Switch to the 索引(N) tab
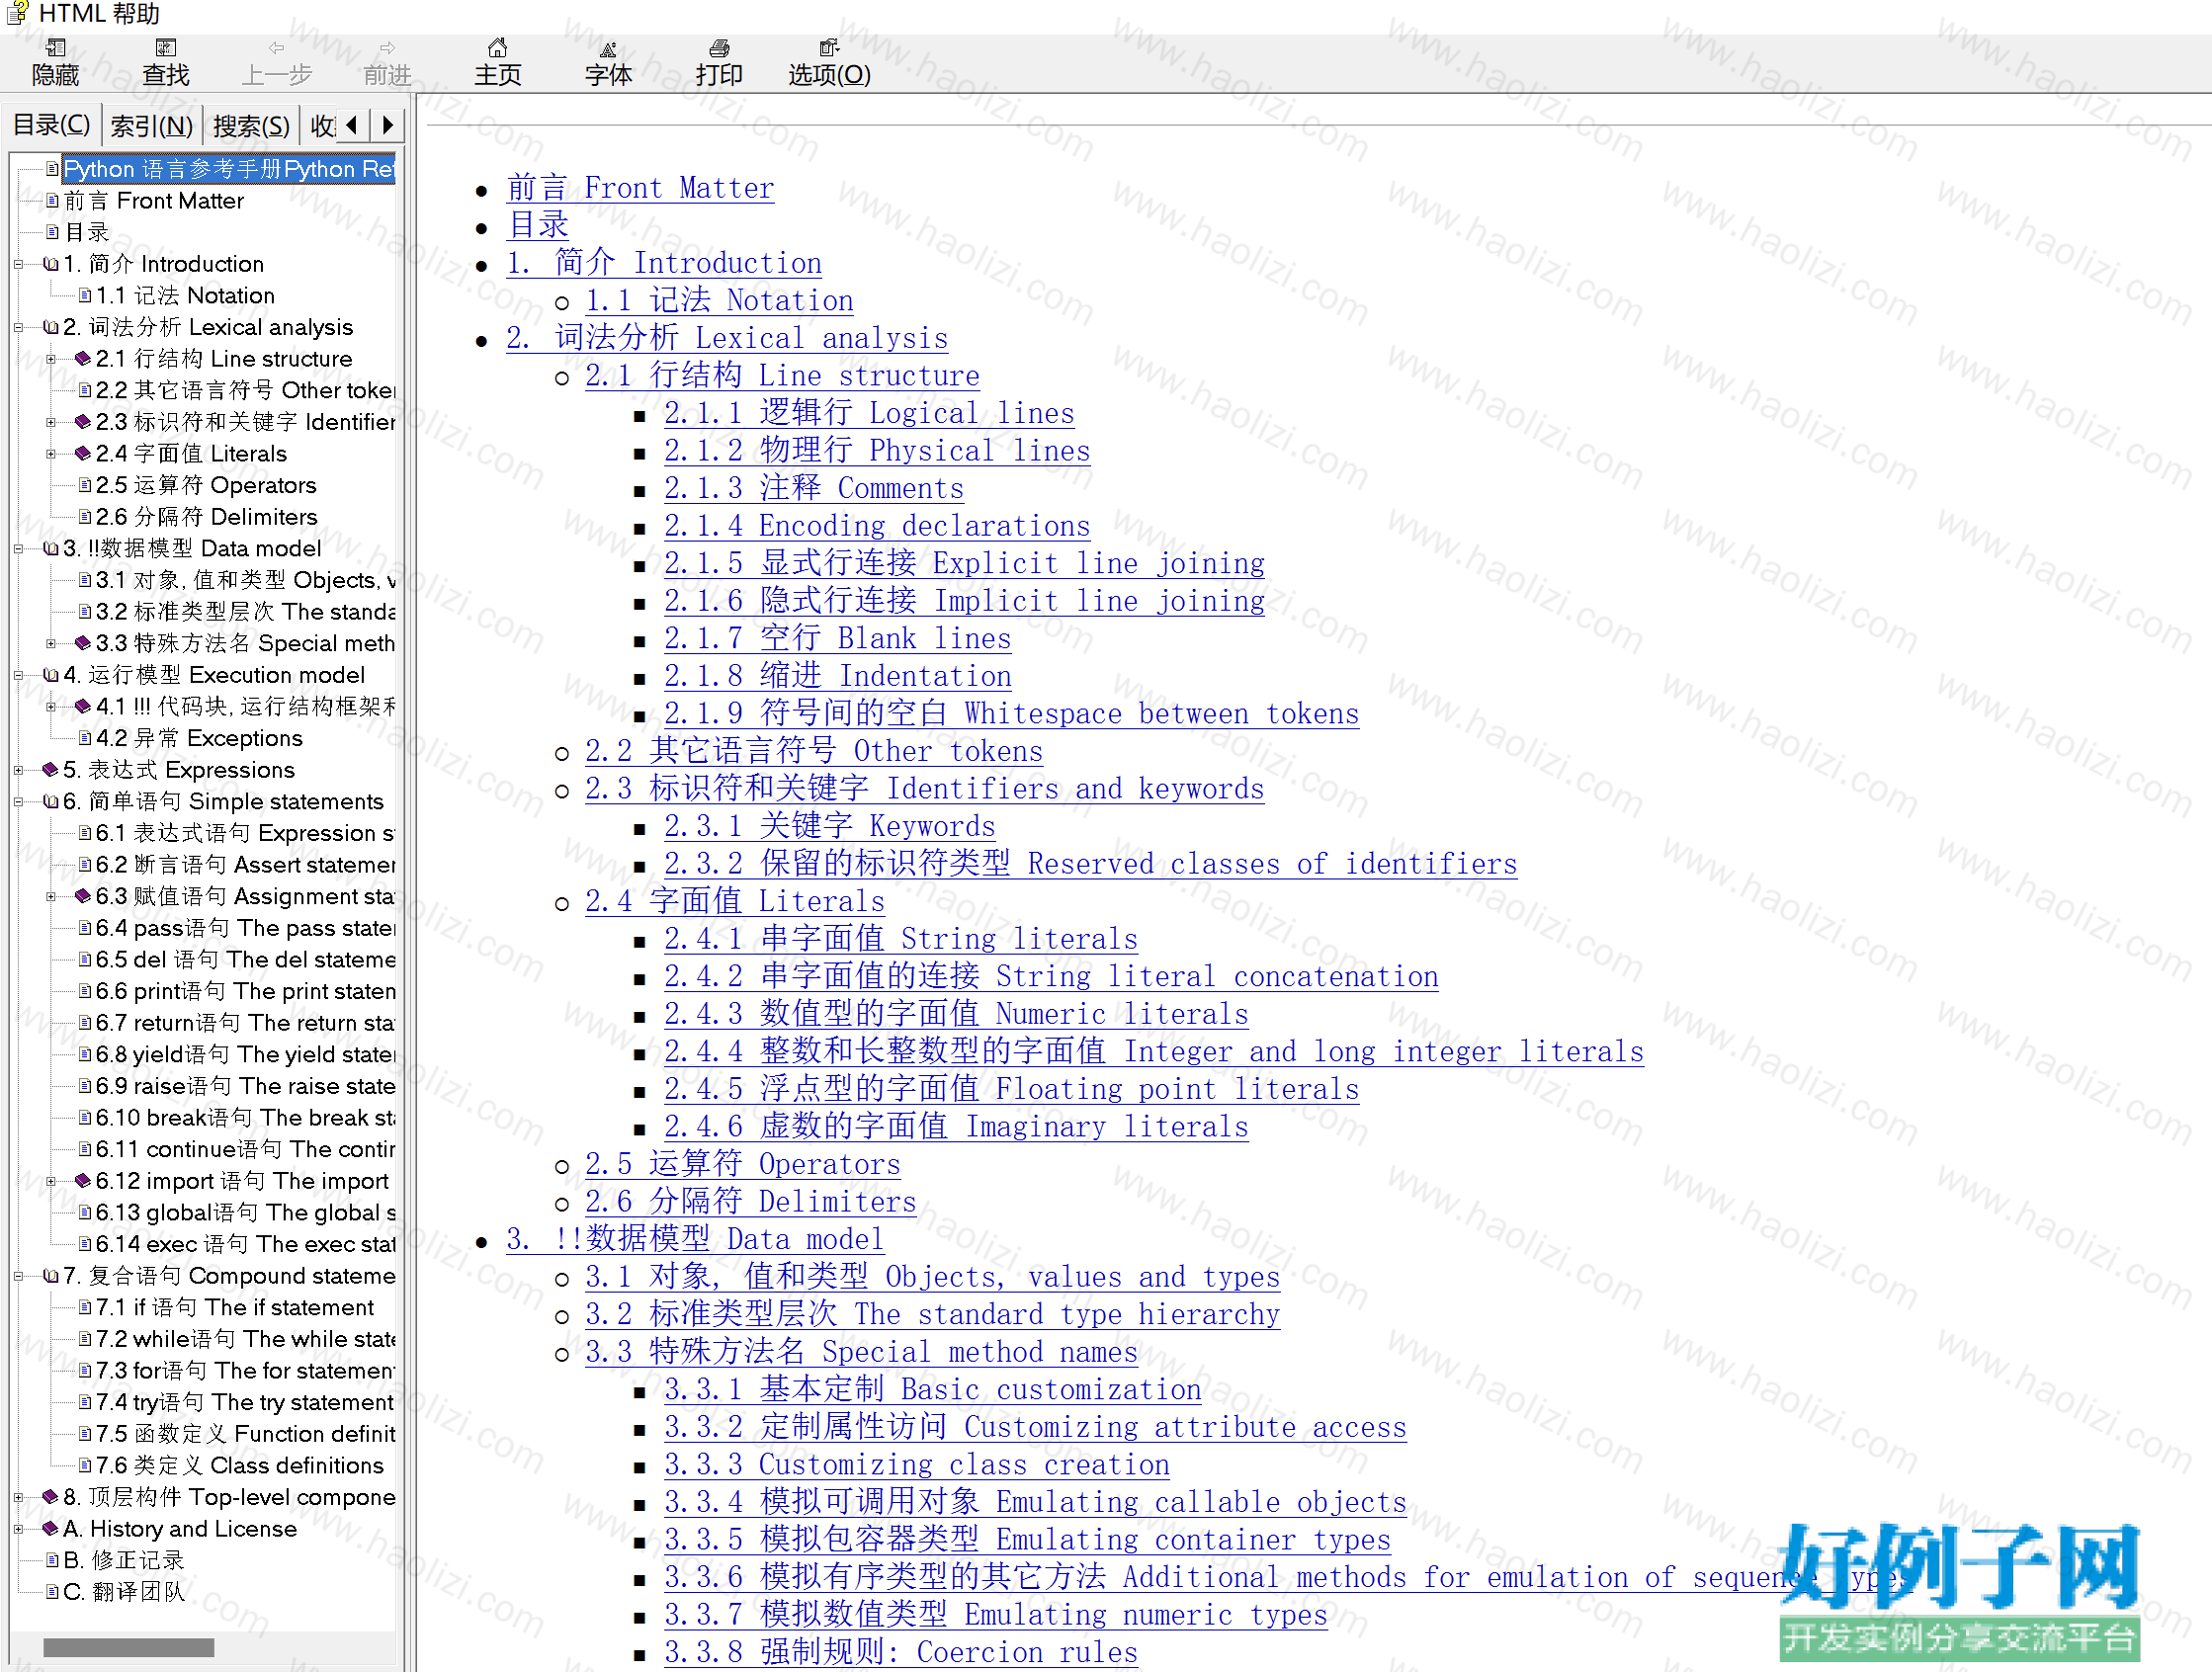Image resolution: width=2212 pixels, height=1672 pixels. coord(151,126)
